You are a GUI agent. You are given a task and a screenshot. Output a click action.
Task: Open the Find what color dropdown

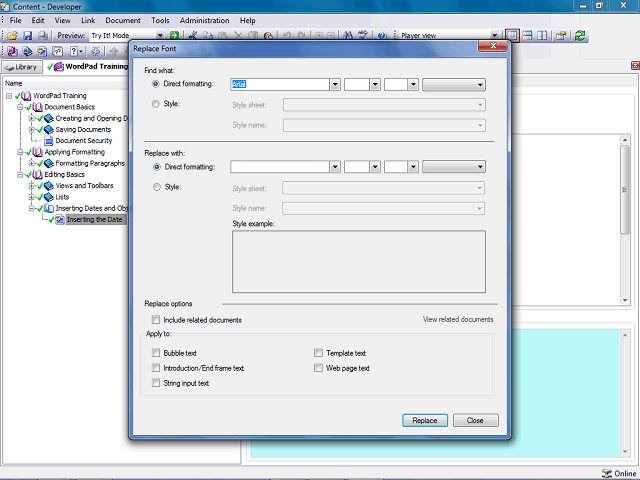pyautogui.click(x=454, y=85)
